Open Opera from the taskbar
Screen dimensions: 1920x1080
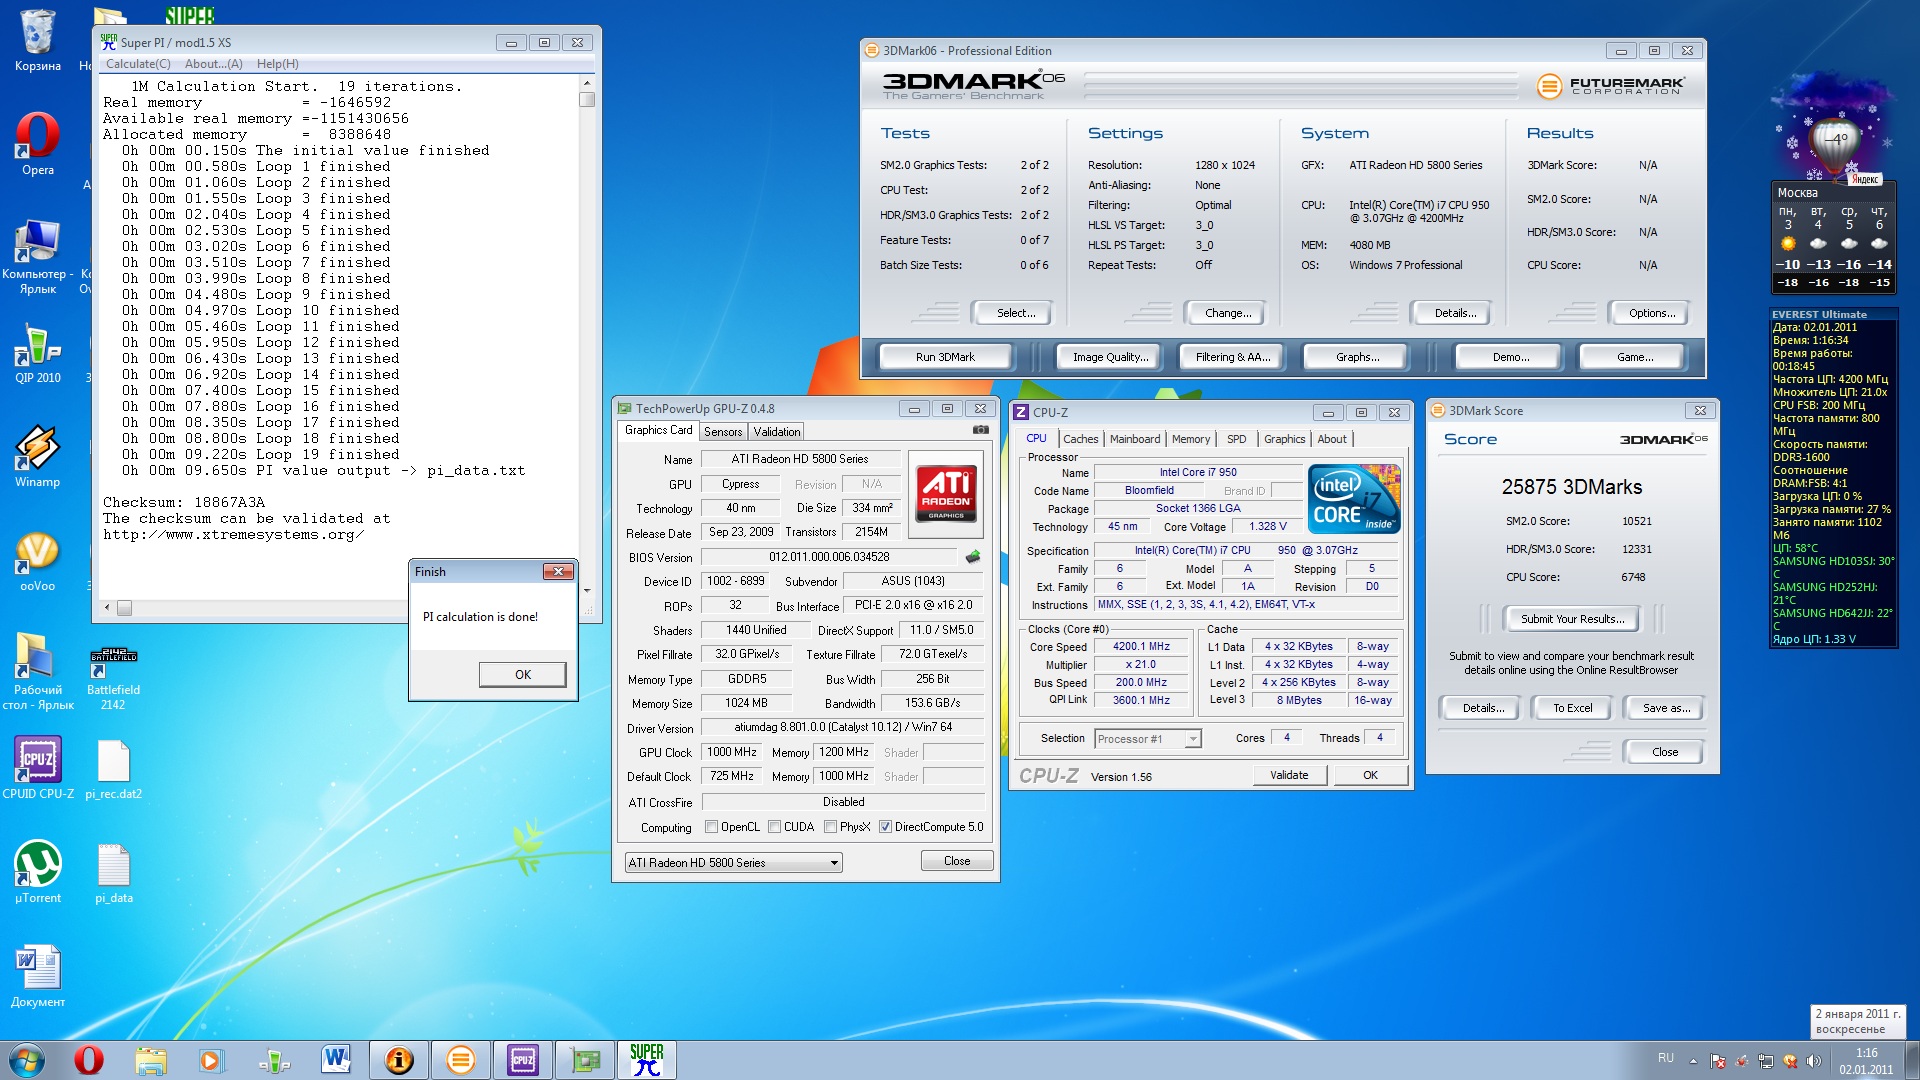[x=89, y=1060]
